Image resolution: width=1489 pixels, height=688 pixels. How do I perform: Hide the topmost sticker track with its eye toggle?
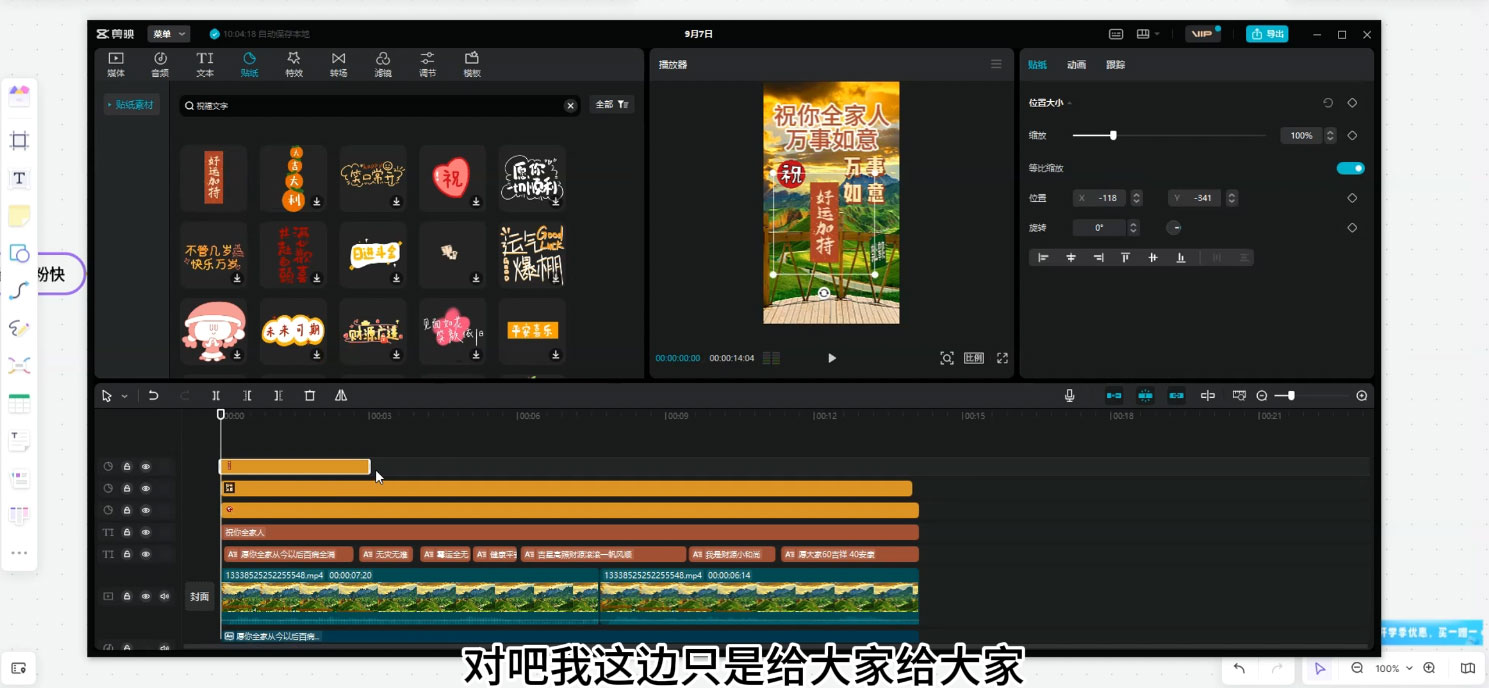(x=145, y=466)
